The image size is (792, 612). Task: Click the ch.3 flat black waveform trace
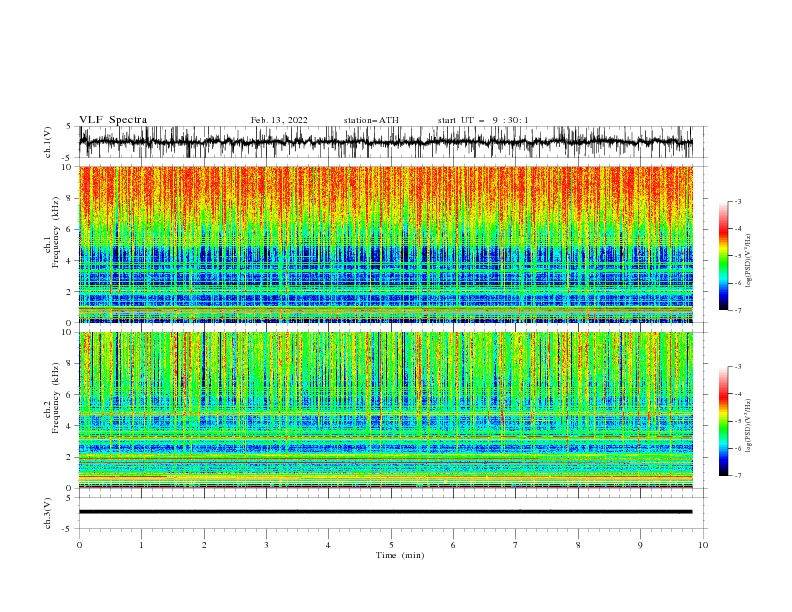click(386, 512)
